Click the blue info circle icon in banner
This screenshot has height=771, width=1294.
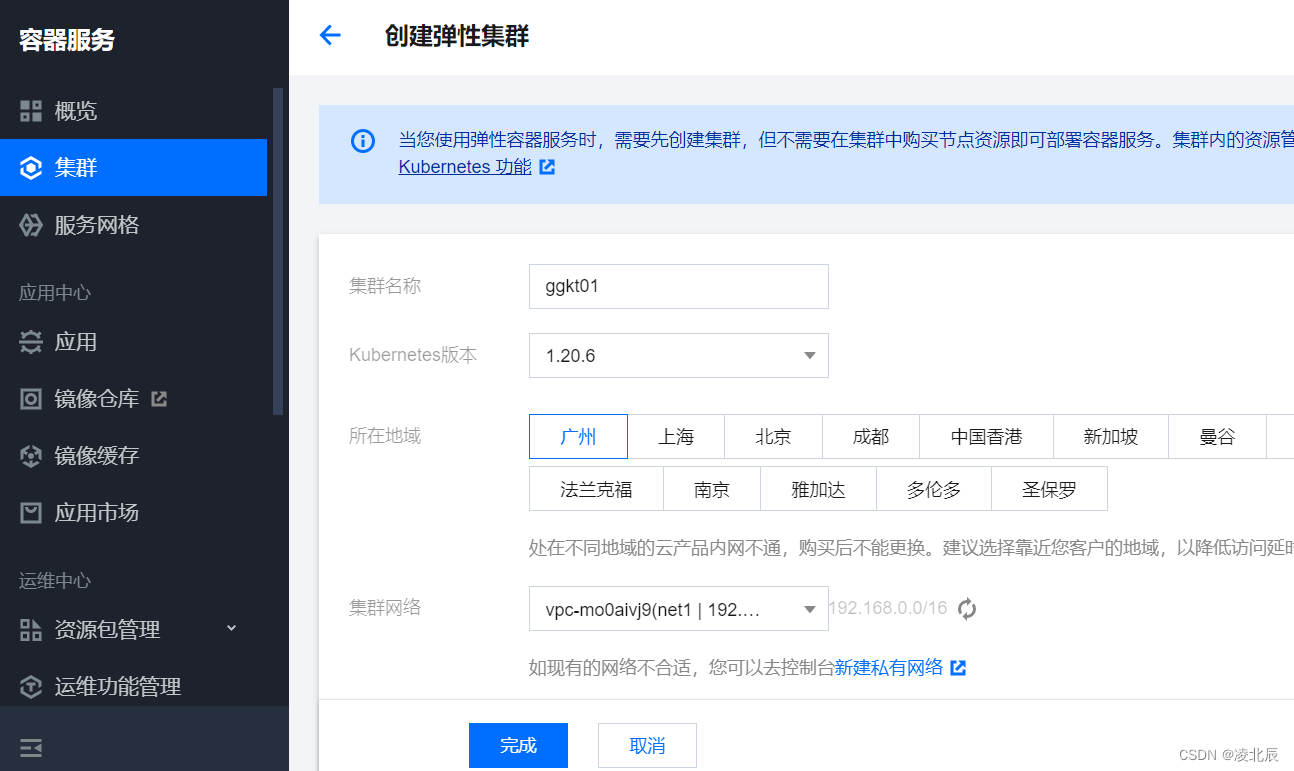362,141
